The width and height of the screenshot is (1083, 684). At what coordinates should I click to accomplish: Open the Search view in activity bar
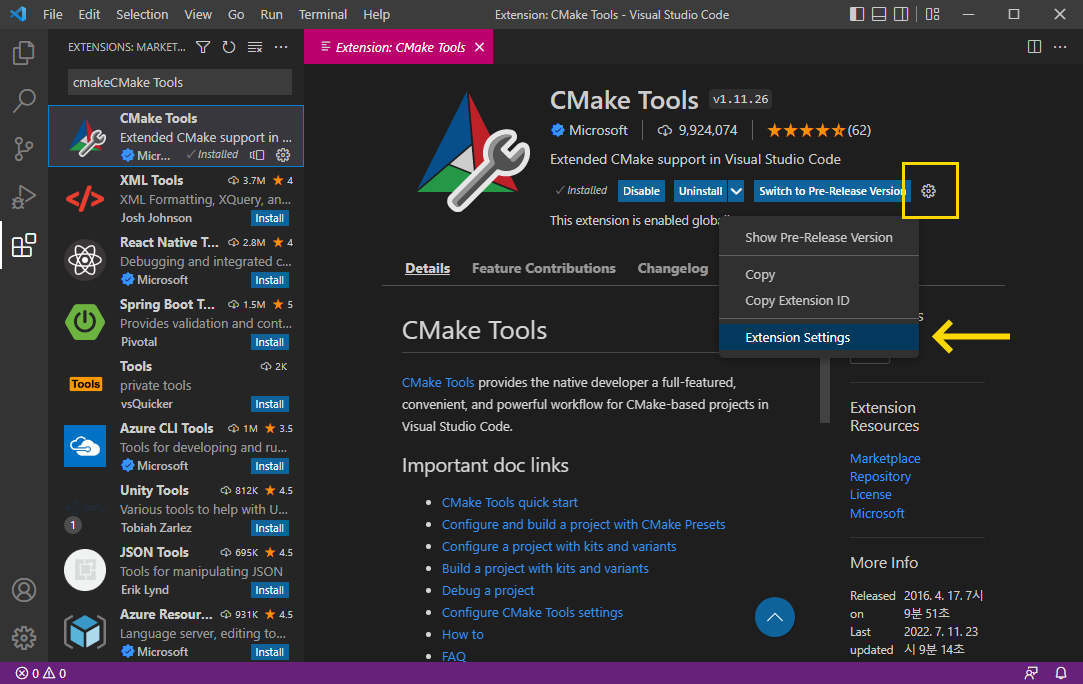23,101
